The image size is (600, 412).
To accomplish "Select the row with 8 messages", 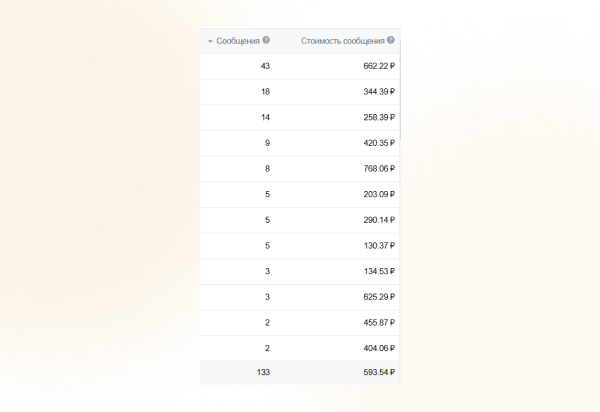I will [x=266, y=169].
